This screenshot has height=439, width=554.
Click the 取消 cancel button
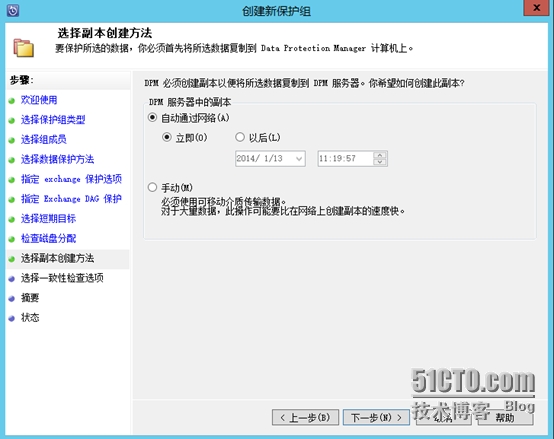443,417
